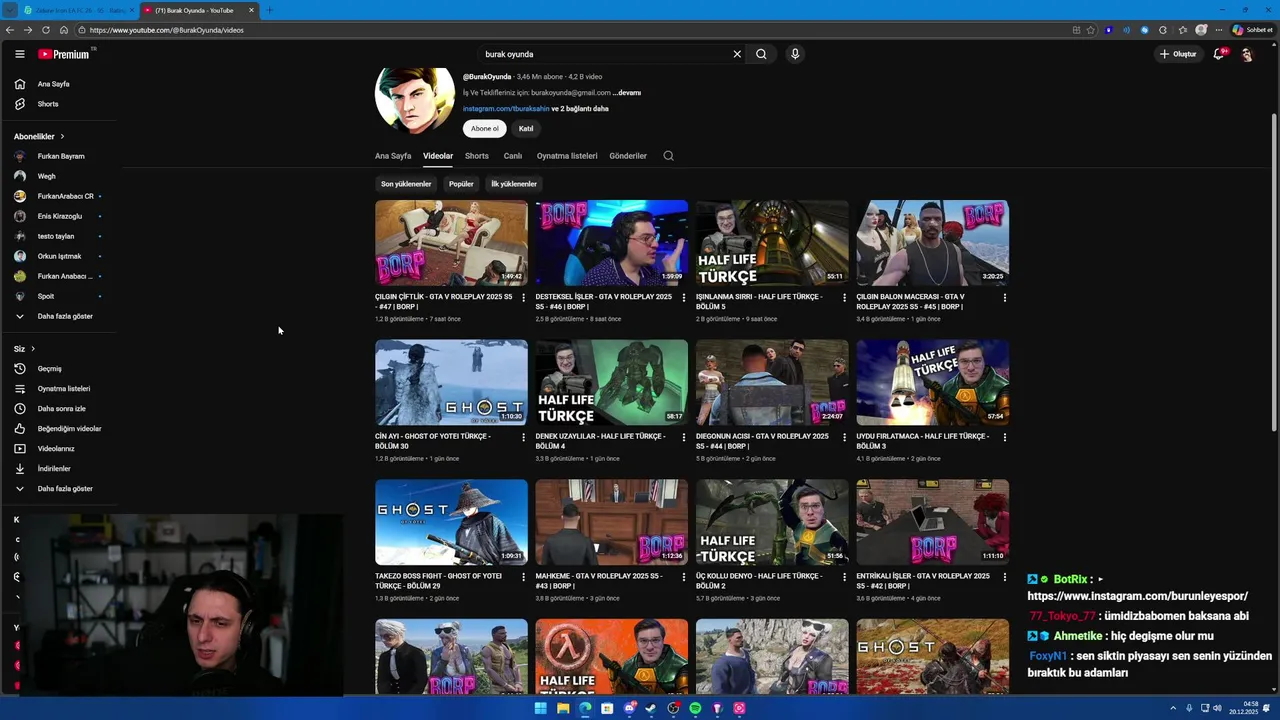
Task: Click the Katıl join button
Action: click(x=526, y=129)
